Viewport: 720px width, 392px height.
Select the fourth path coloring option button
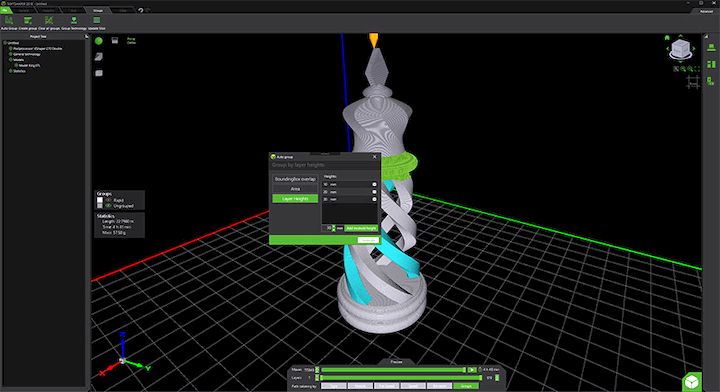pyautogui.click(x=413, y=386)
